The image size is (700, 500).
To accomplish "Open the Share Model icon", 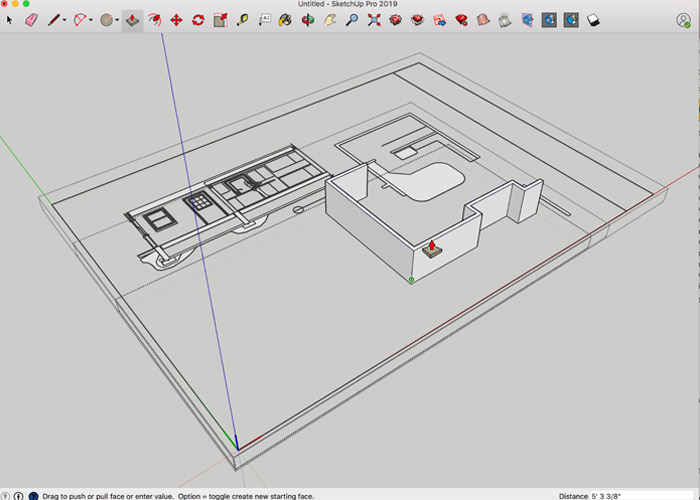I will (x=418, y=20).
